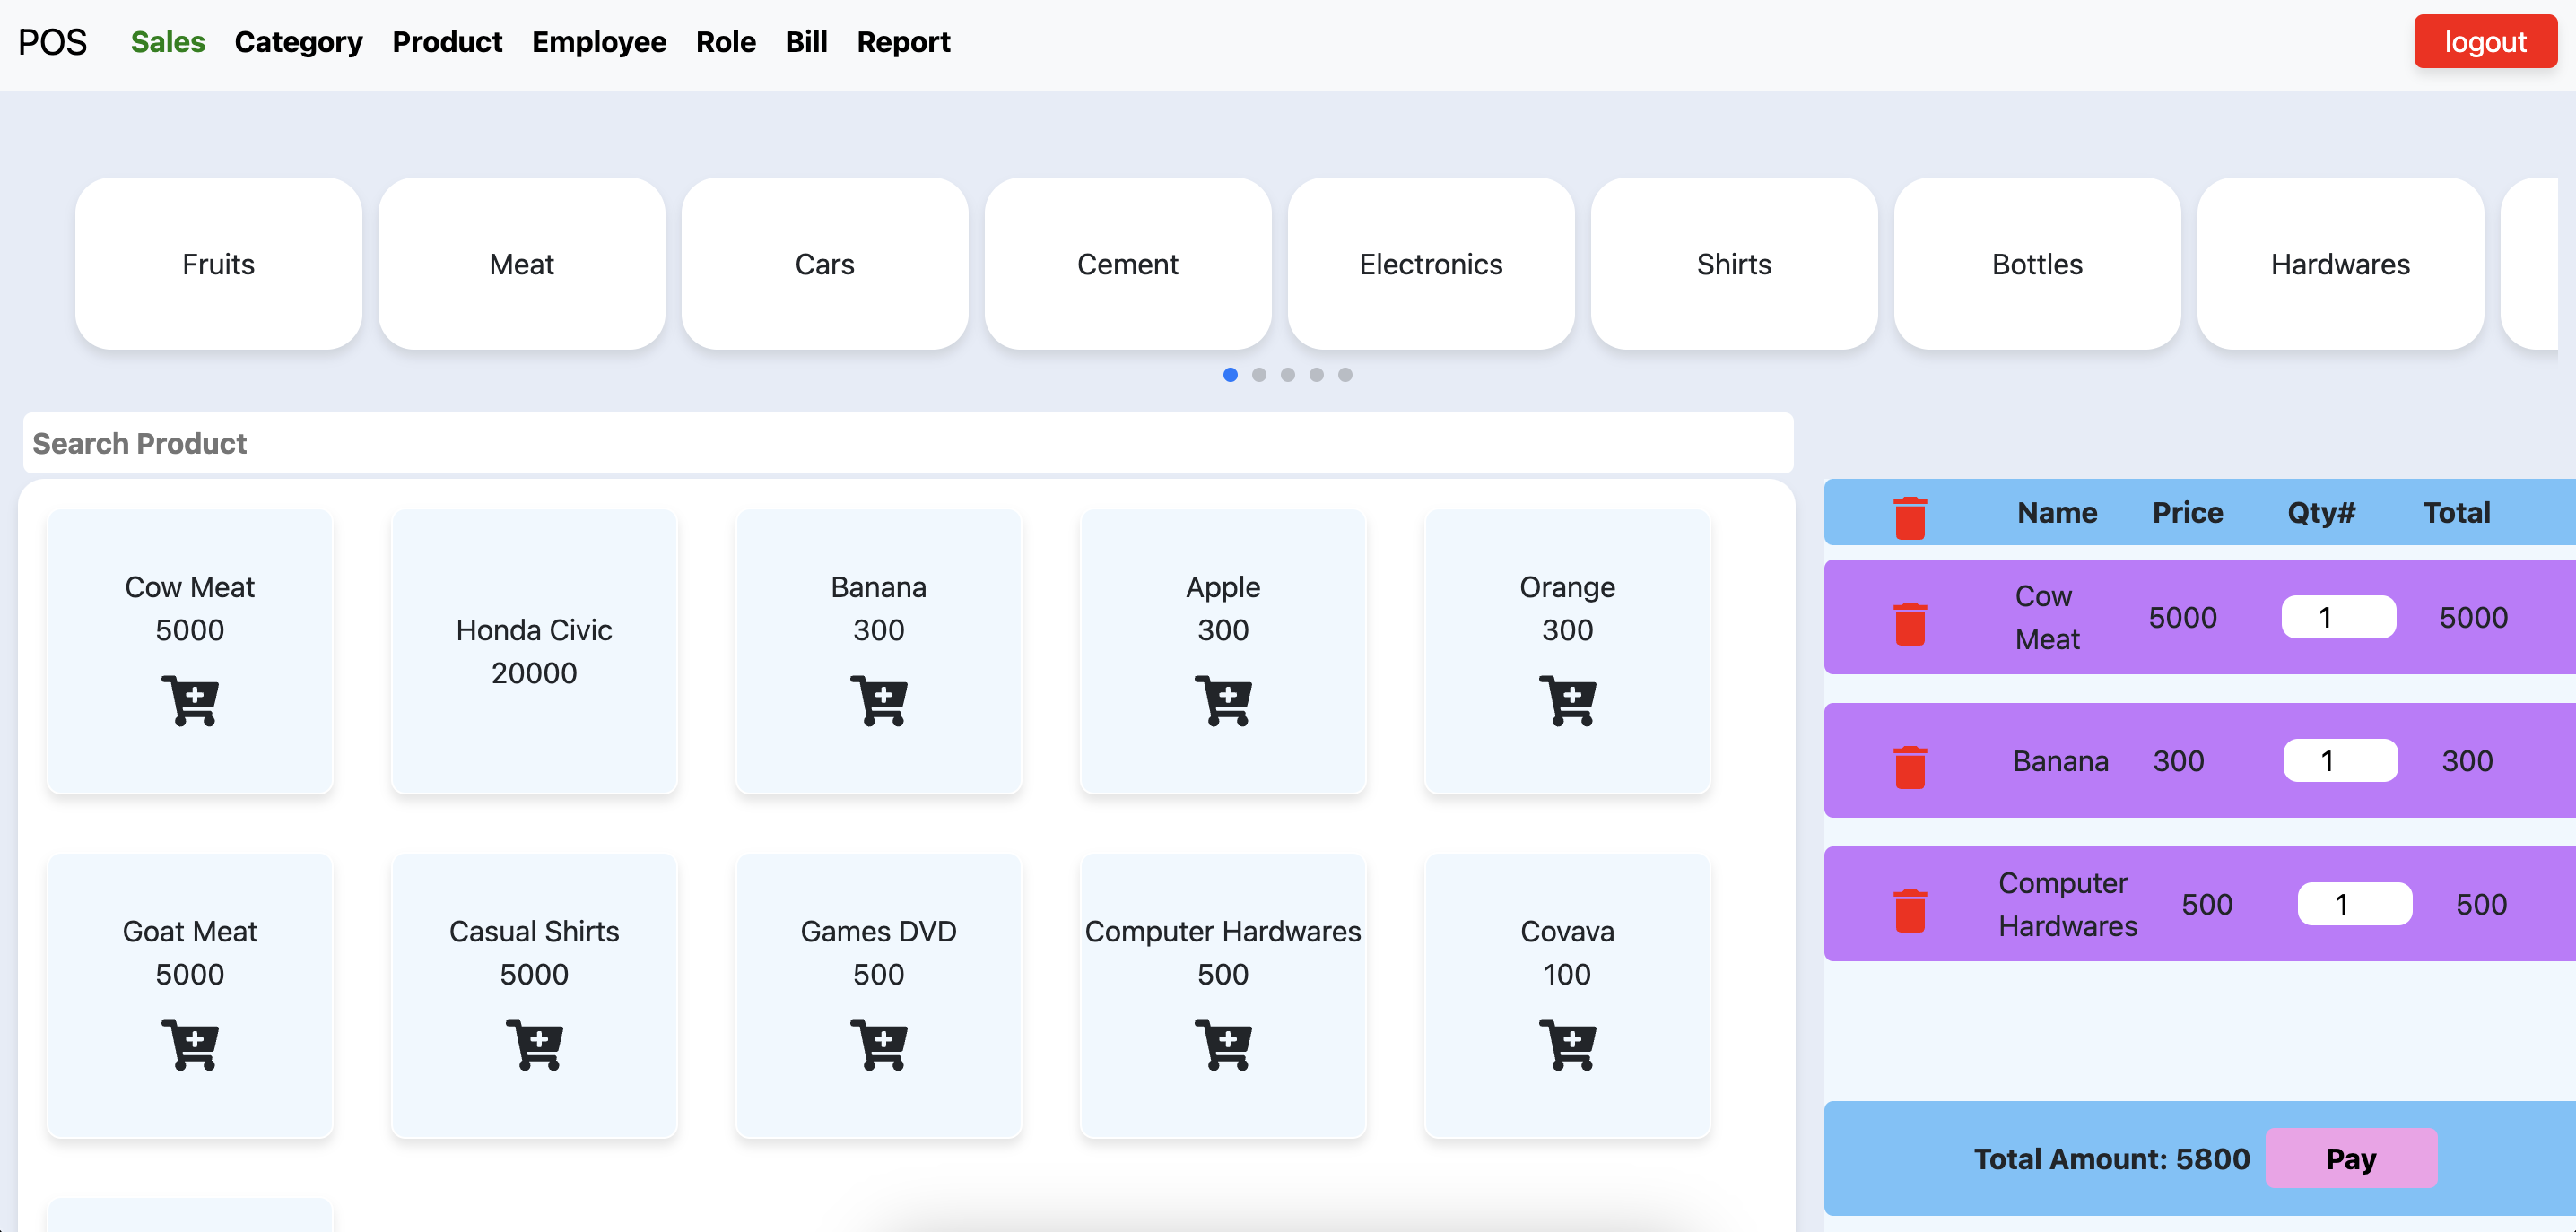Focus the Search Product field
This screenshot has height=1232, width=2576.
point(907,443)
